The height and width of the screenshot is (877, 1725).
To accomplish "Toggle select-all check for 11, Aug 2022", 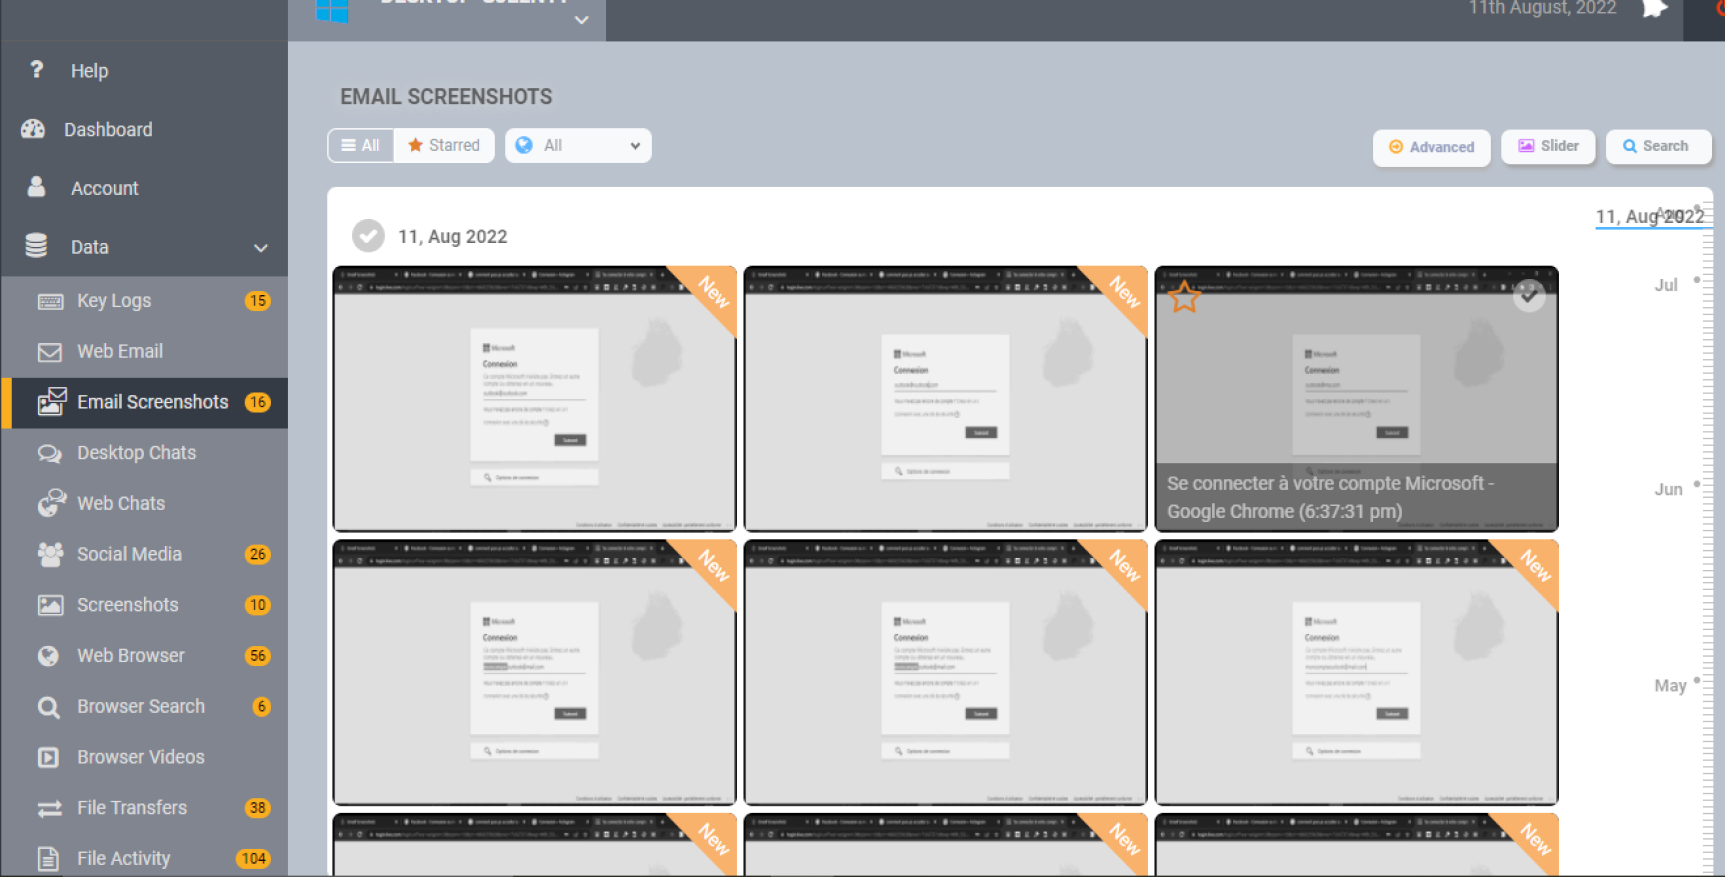I will pos(368,236).
